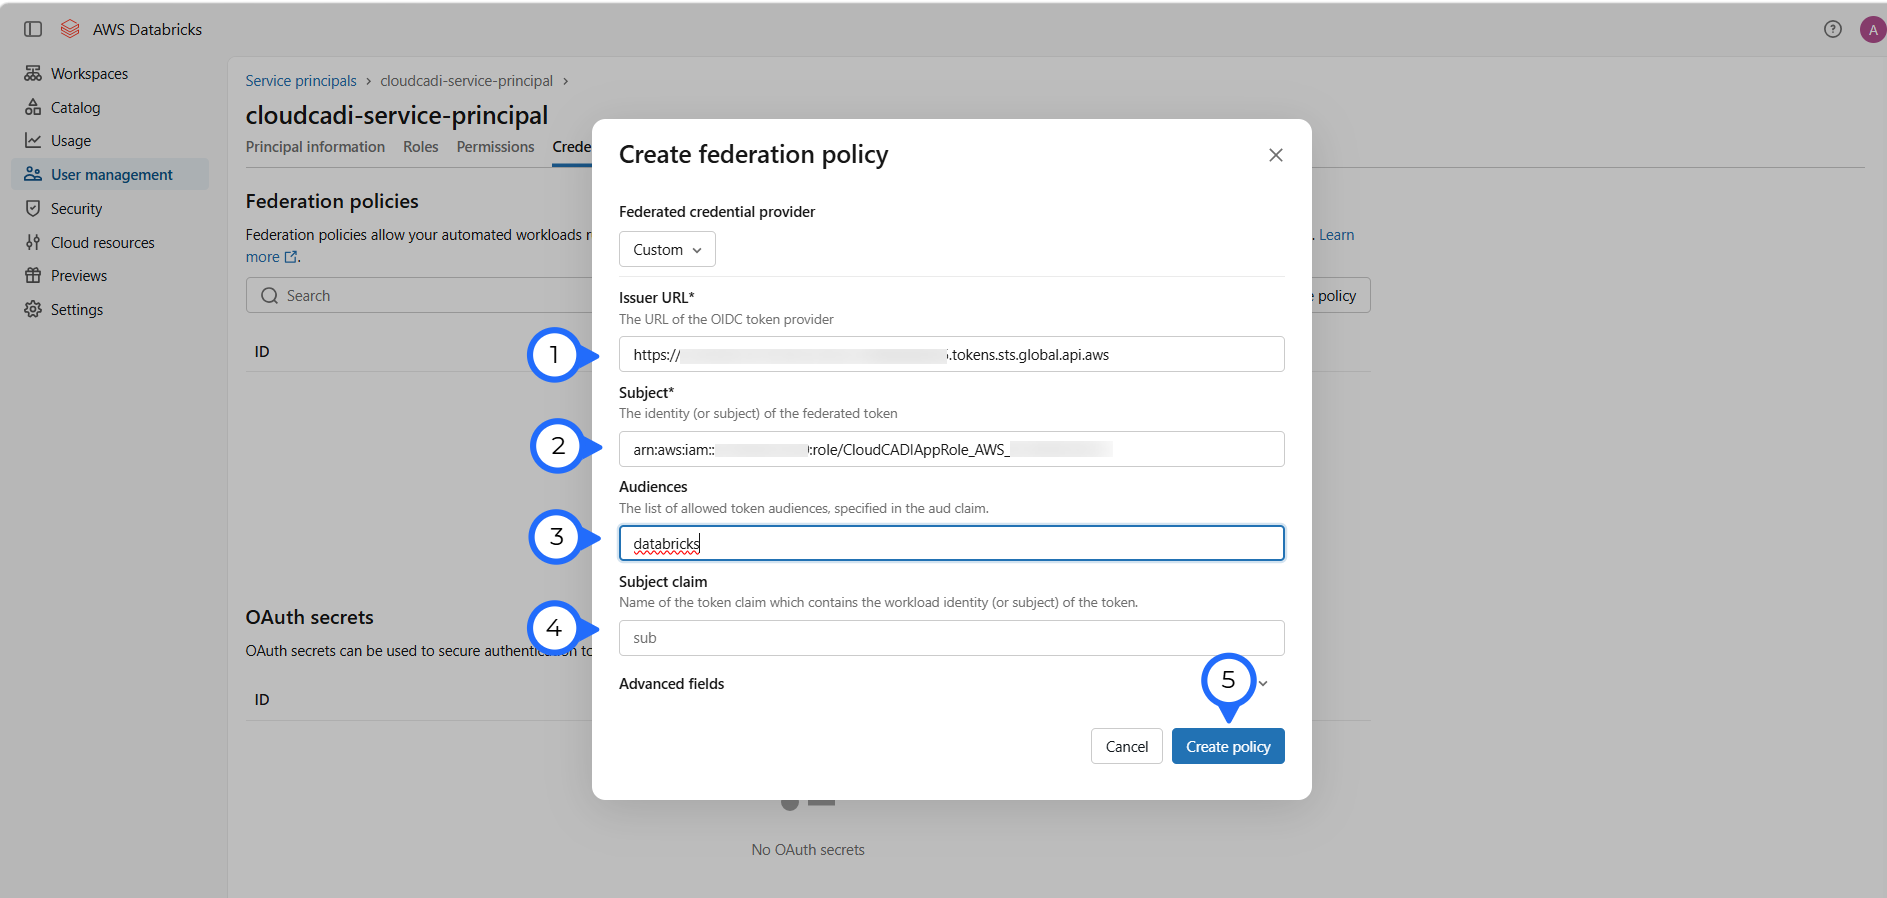Screen dimensions: 1887x898
Task: Click the search magnifier icon
Action: point(269,296)
